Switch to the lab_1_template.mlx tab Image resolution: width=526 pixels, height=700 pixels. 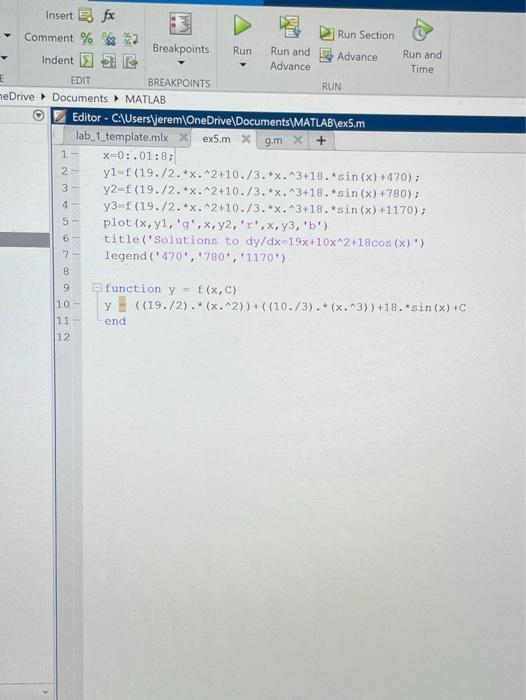coord(122,137)
